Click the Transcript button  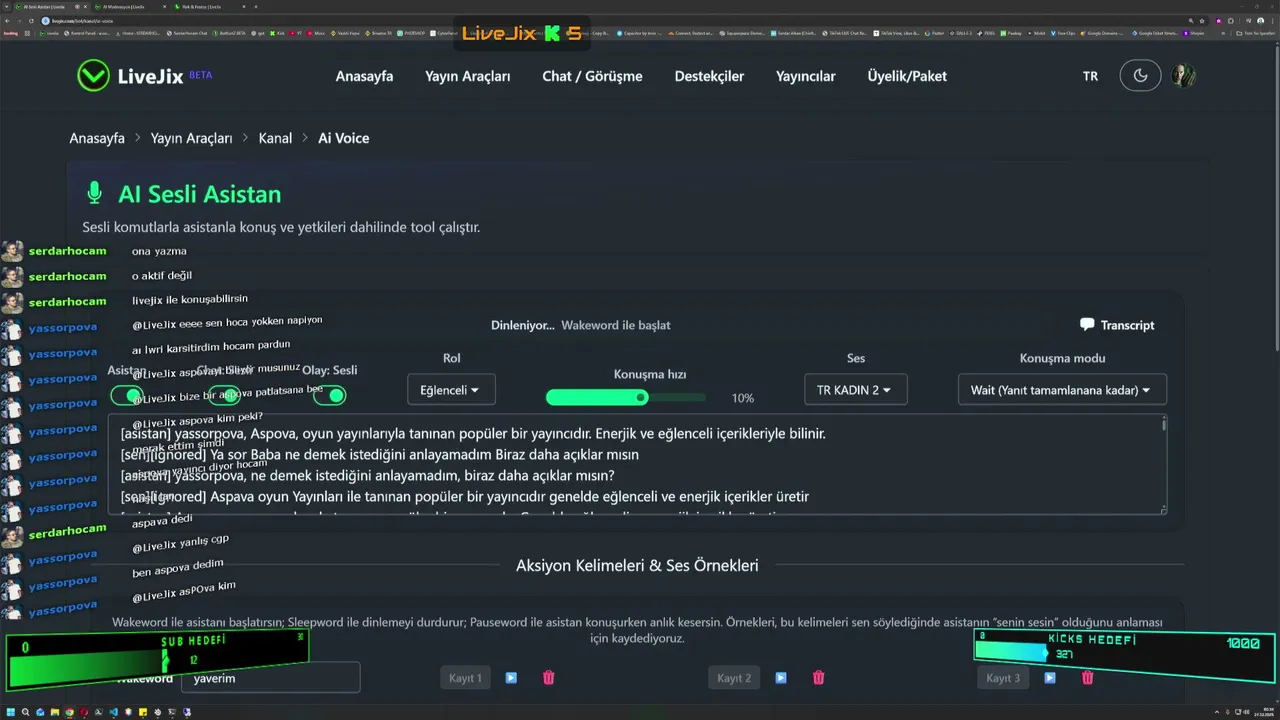tap(1117, 325)
